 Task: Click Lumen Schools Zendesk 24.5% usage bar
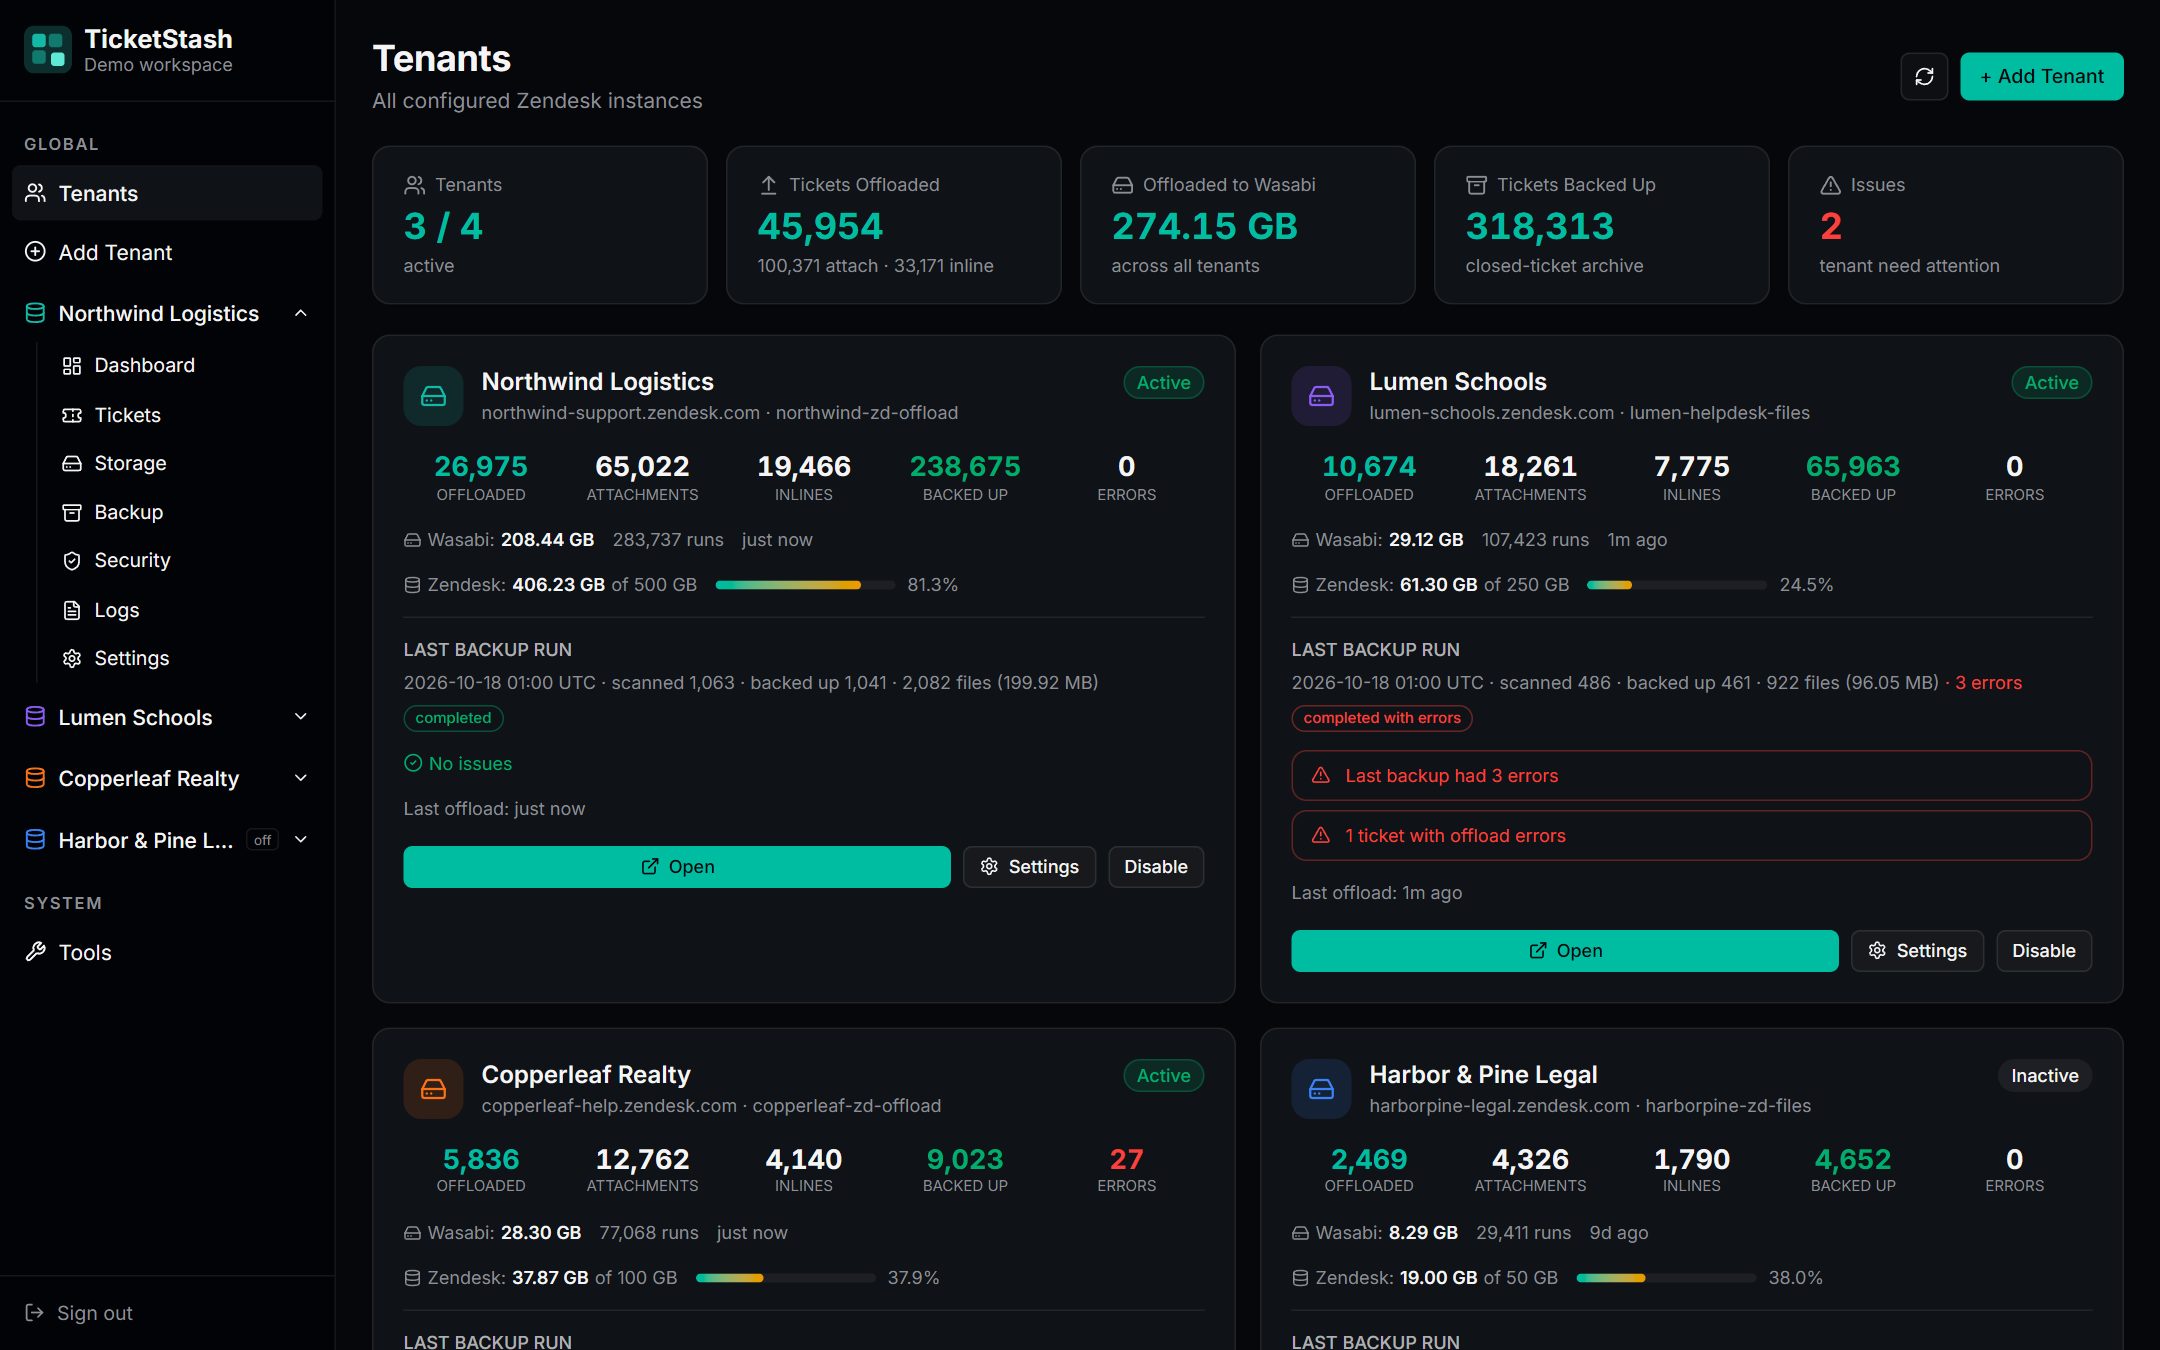(1677, 584)
